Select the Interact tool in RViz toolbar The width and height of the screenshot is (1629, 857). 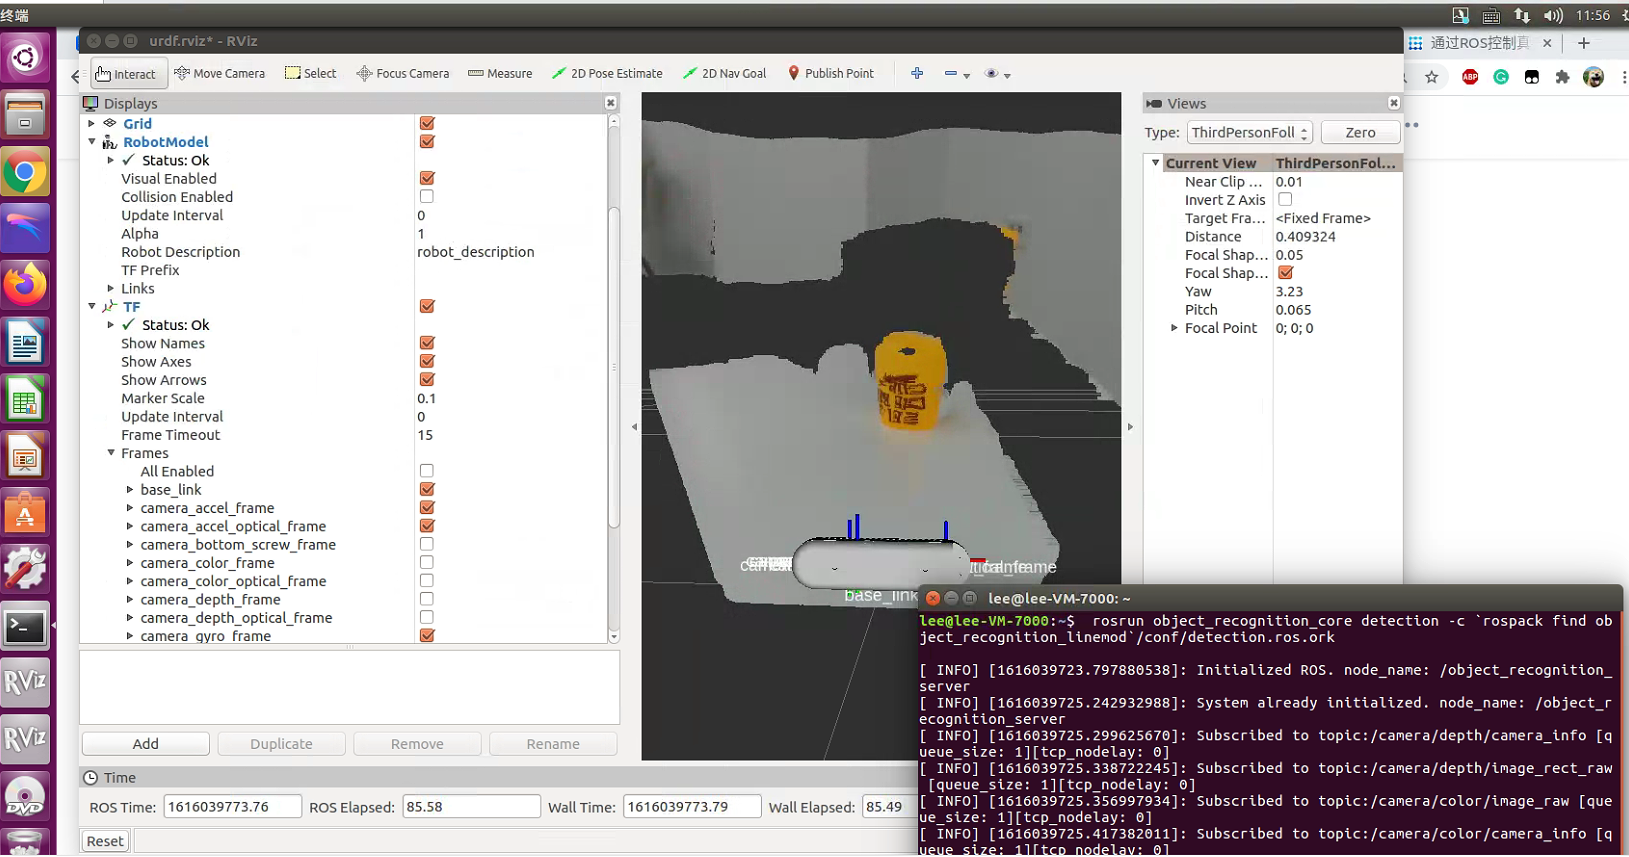pos(126,74)
